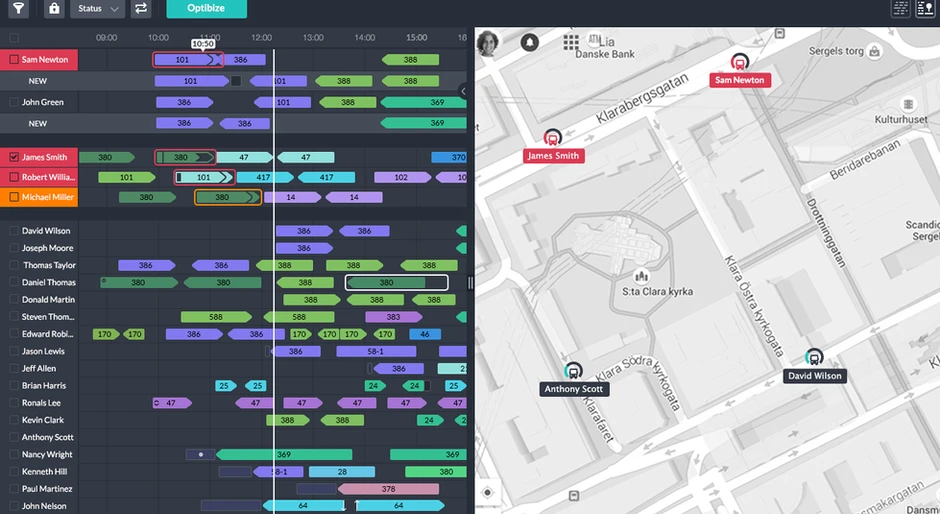940x514 pixels.
Task: Select the Brian Harris driver row name
Action: 44,386
